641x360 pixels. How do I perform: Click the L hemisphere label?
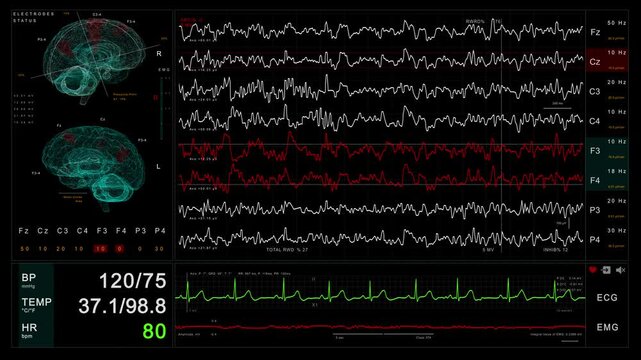(158, 167)
